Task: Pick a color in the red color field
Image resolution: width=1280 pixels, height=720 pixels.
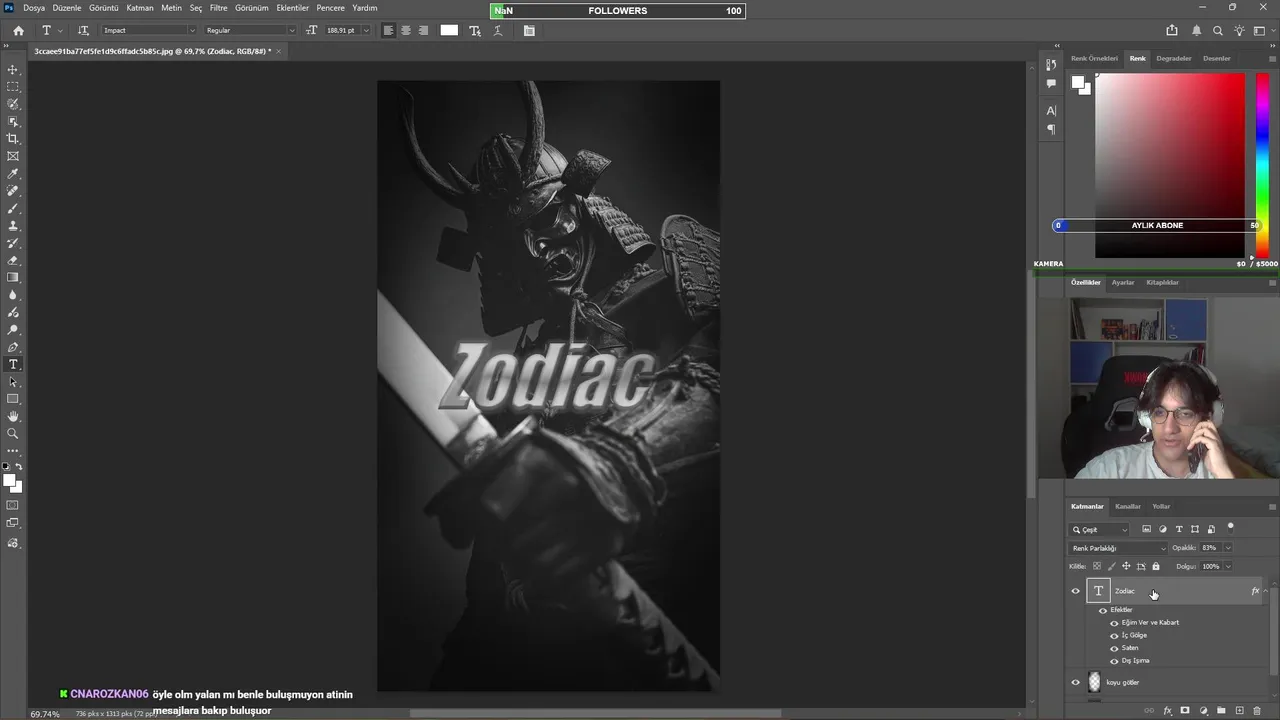Action: point(1170,165)
